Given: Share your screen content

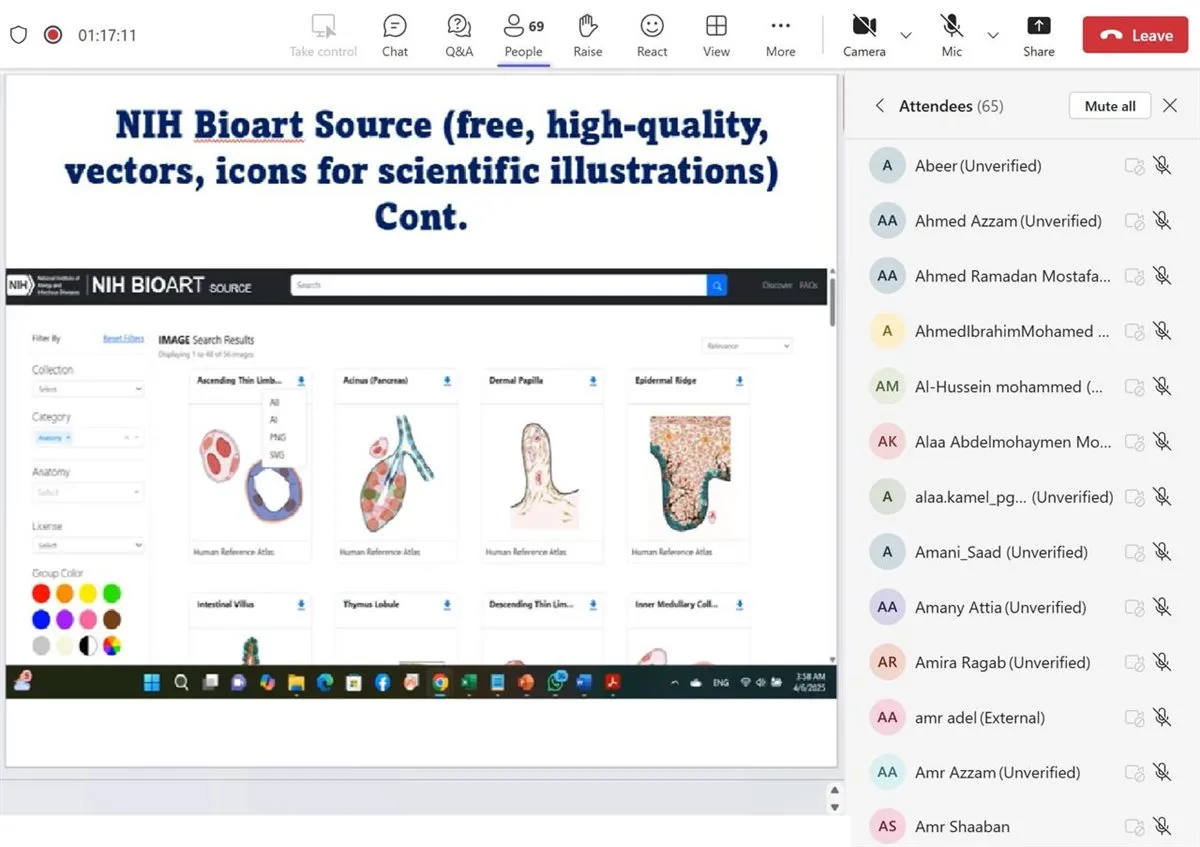Looking at the screenshot, I should (1039, 35).
